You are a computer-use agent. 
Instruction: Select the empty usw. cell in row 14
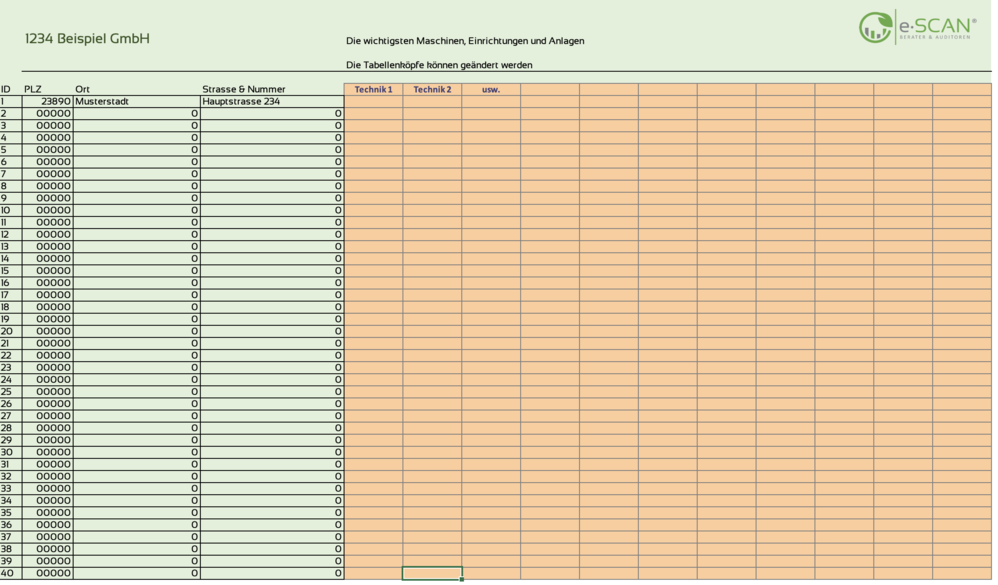pyautogui.click(x=491, y=258)
